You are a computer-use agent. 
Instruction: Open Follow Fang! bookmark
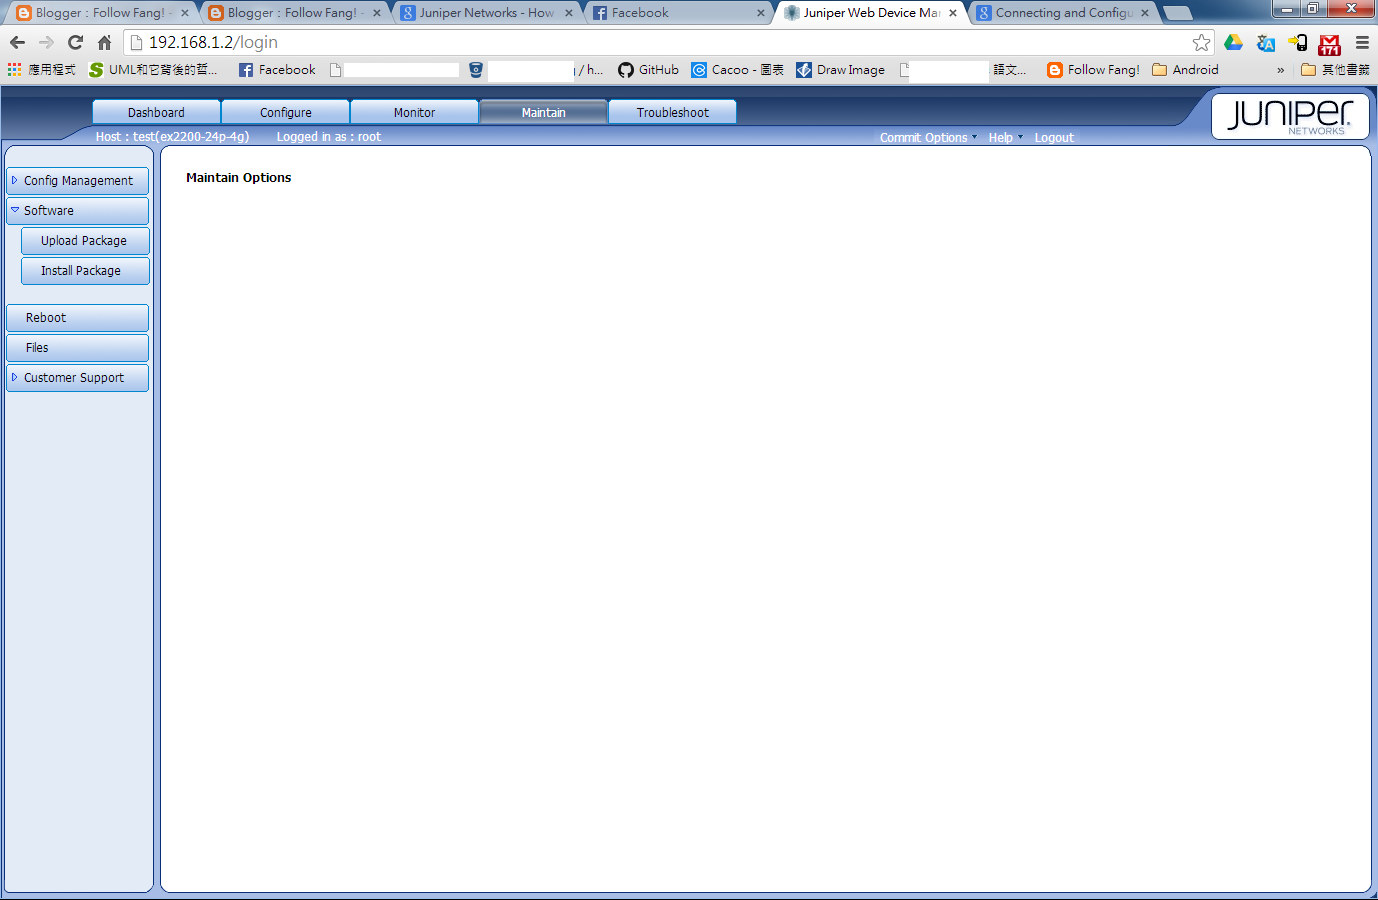tap(1093, 69)
